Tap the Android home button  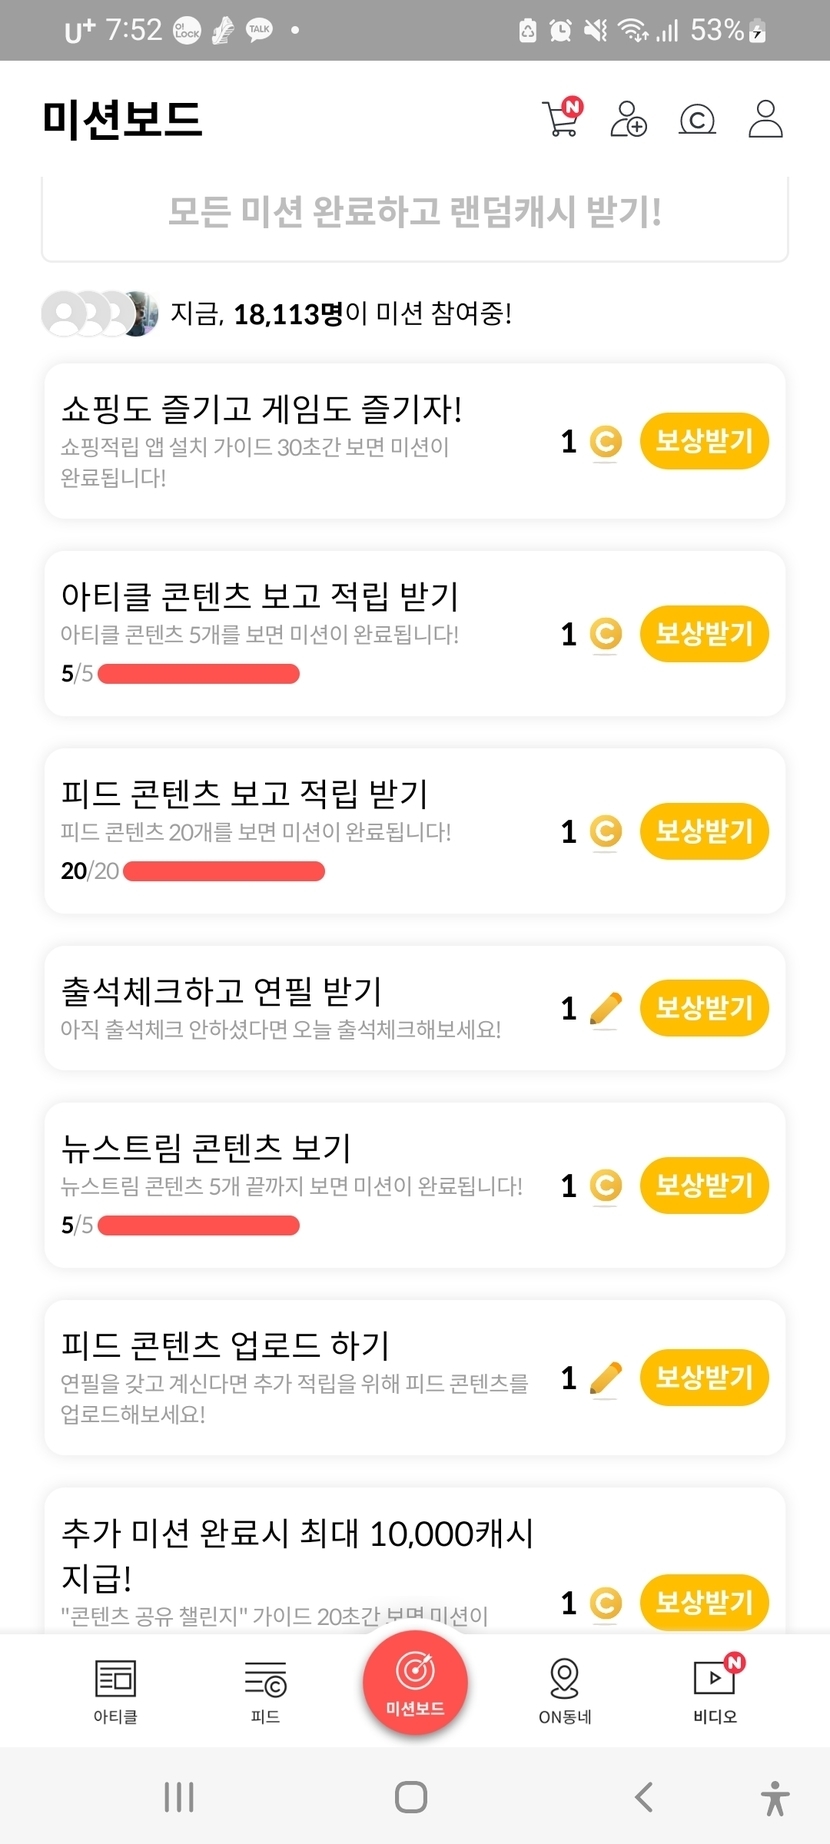tap(411, 1797)
